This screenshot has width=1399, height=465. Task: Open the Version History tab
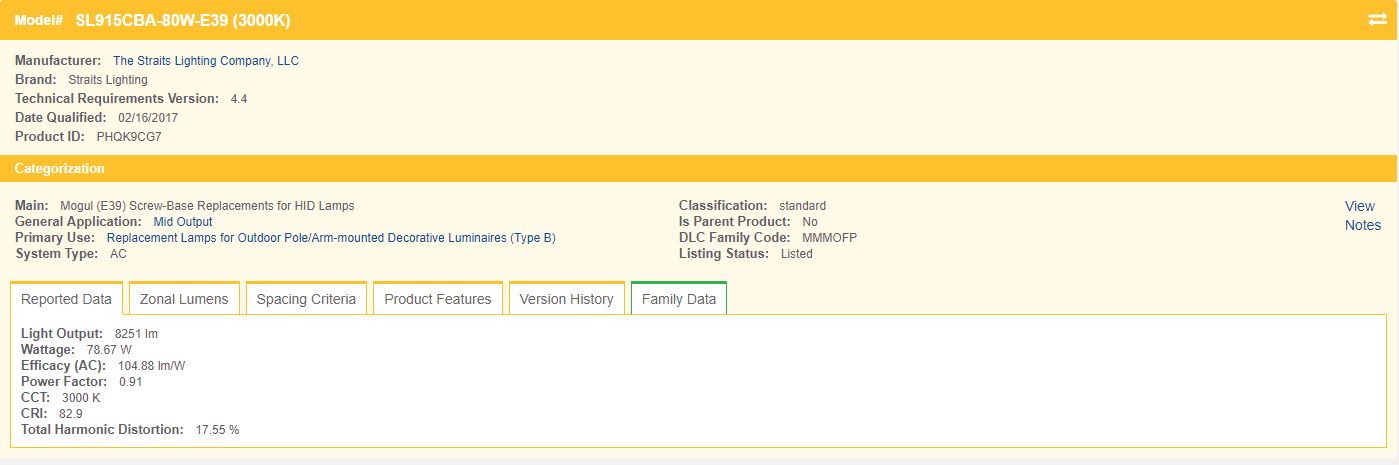pyautogui.click(x=567, y=299)
